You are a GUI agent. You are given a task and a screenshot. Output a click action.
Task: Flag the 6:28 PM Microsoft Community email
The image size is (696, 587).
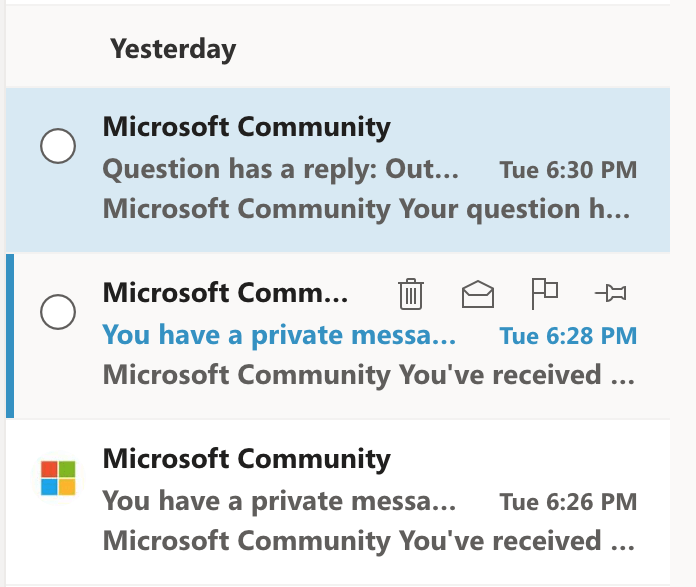[544, 294]
